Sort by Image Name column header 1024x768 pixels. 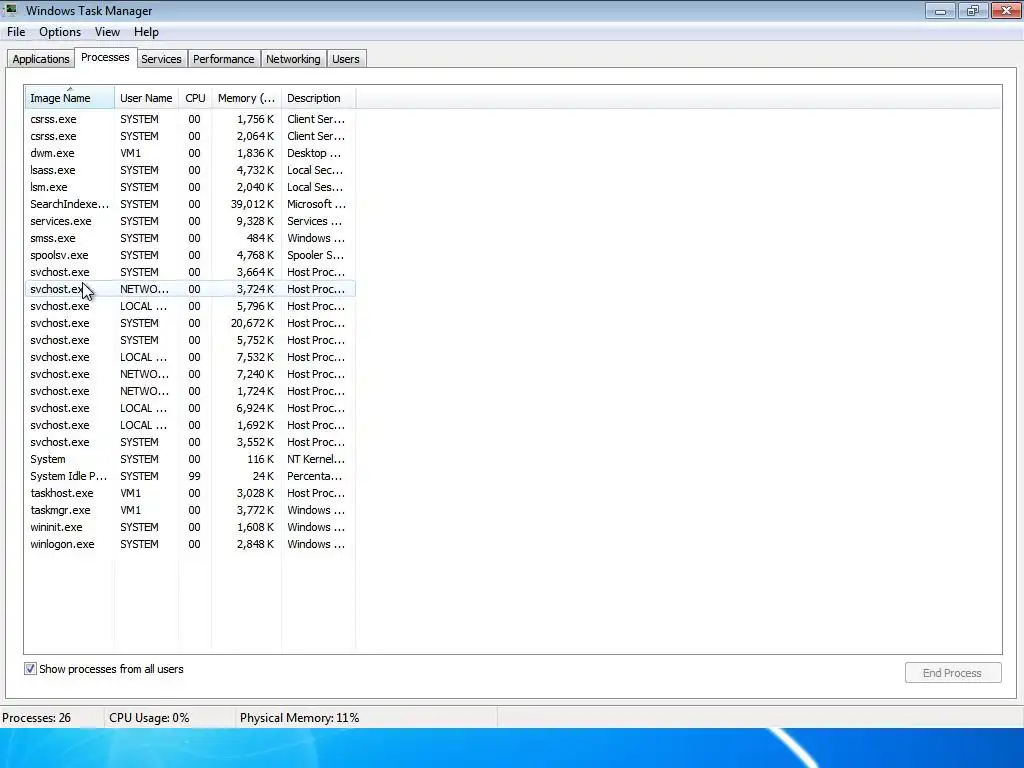[70, 98]
